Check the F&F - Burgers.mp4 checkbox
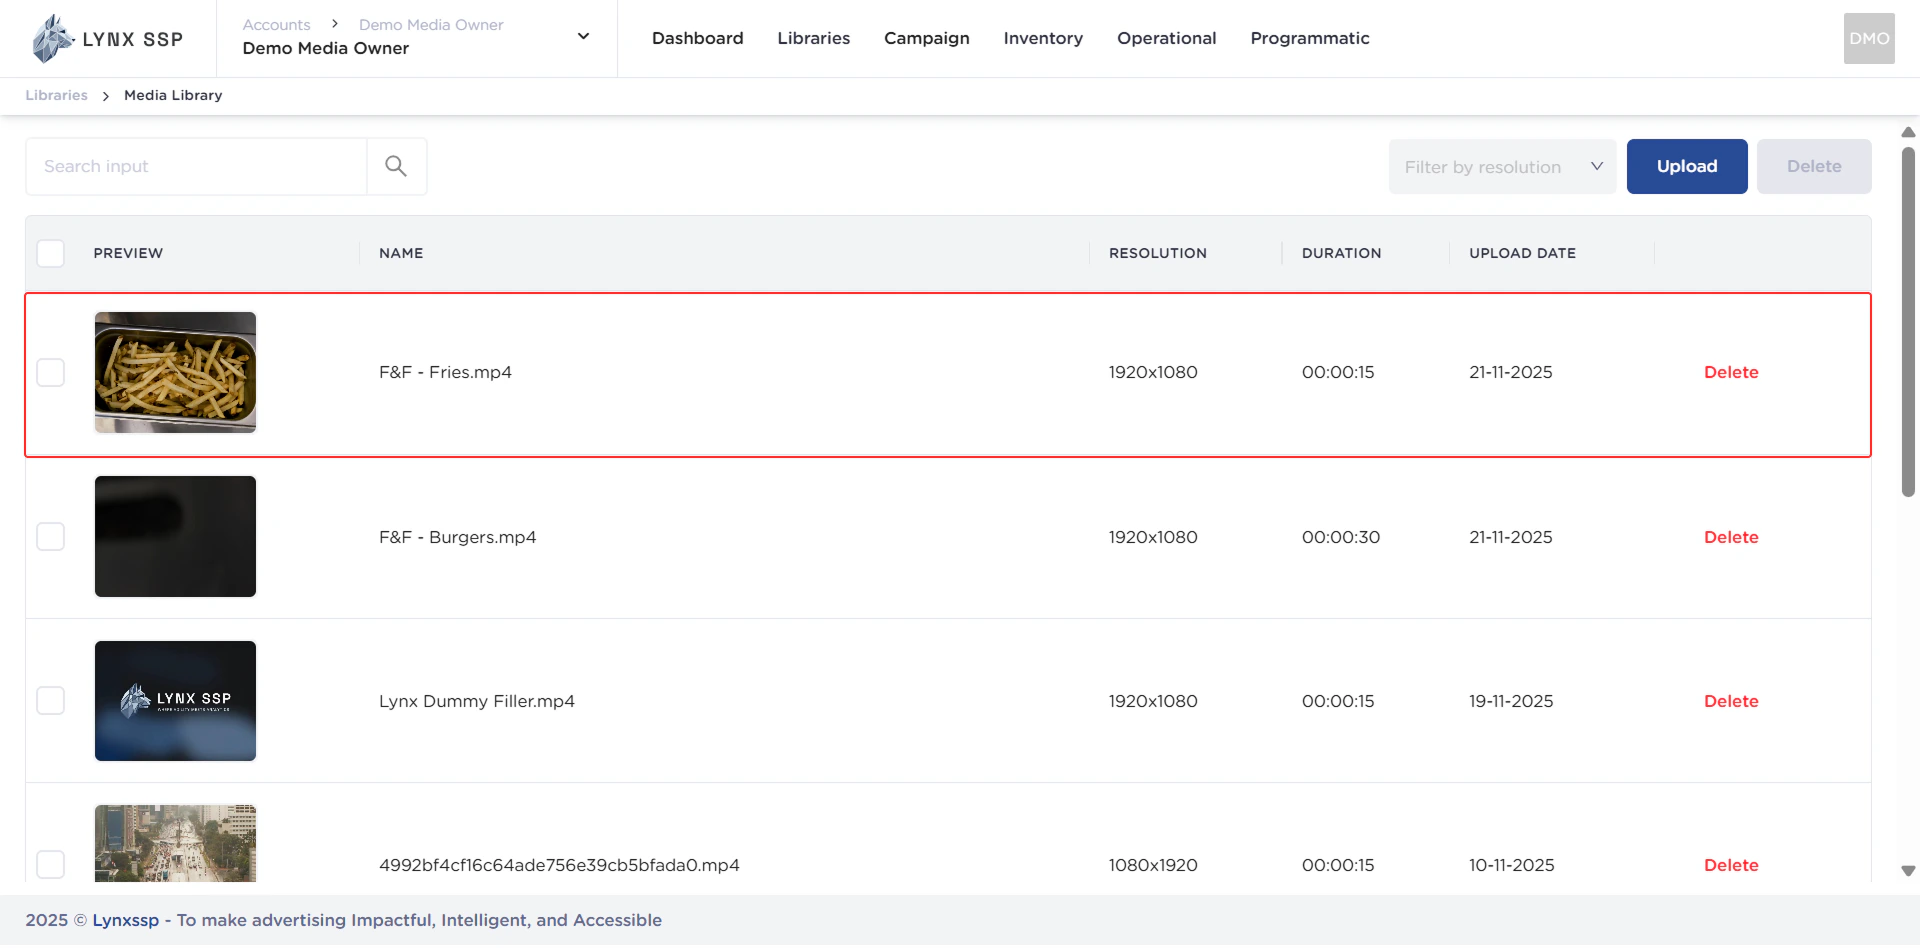 [51, 537]
